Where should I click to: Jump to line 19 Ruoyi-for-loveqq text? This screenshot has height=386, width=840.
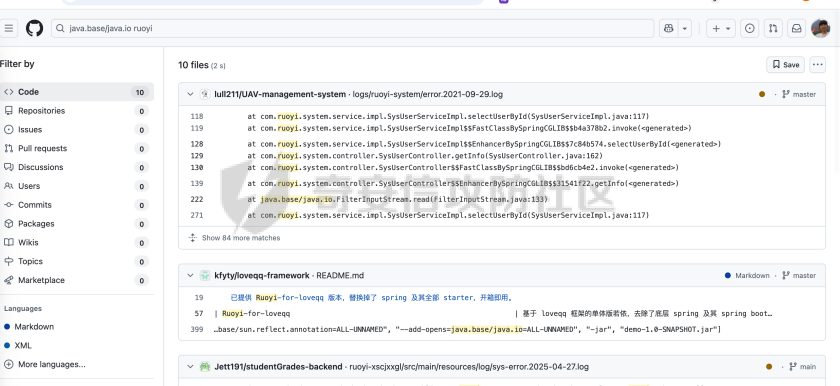pos(199,298)
